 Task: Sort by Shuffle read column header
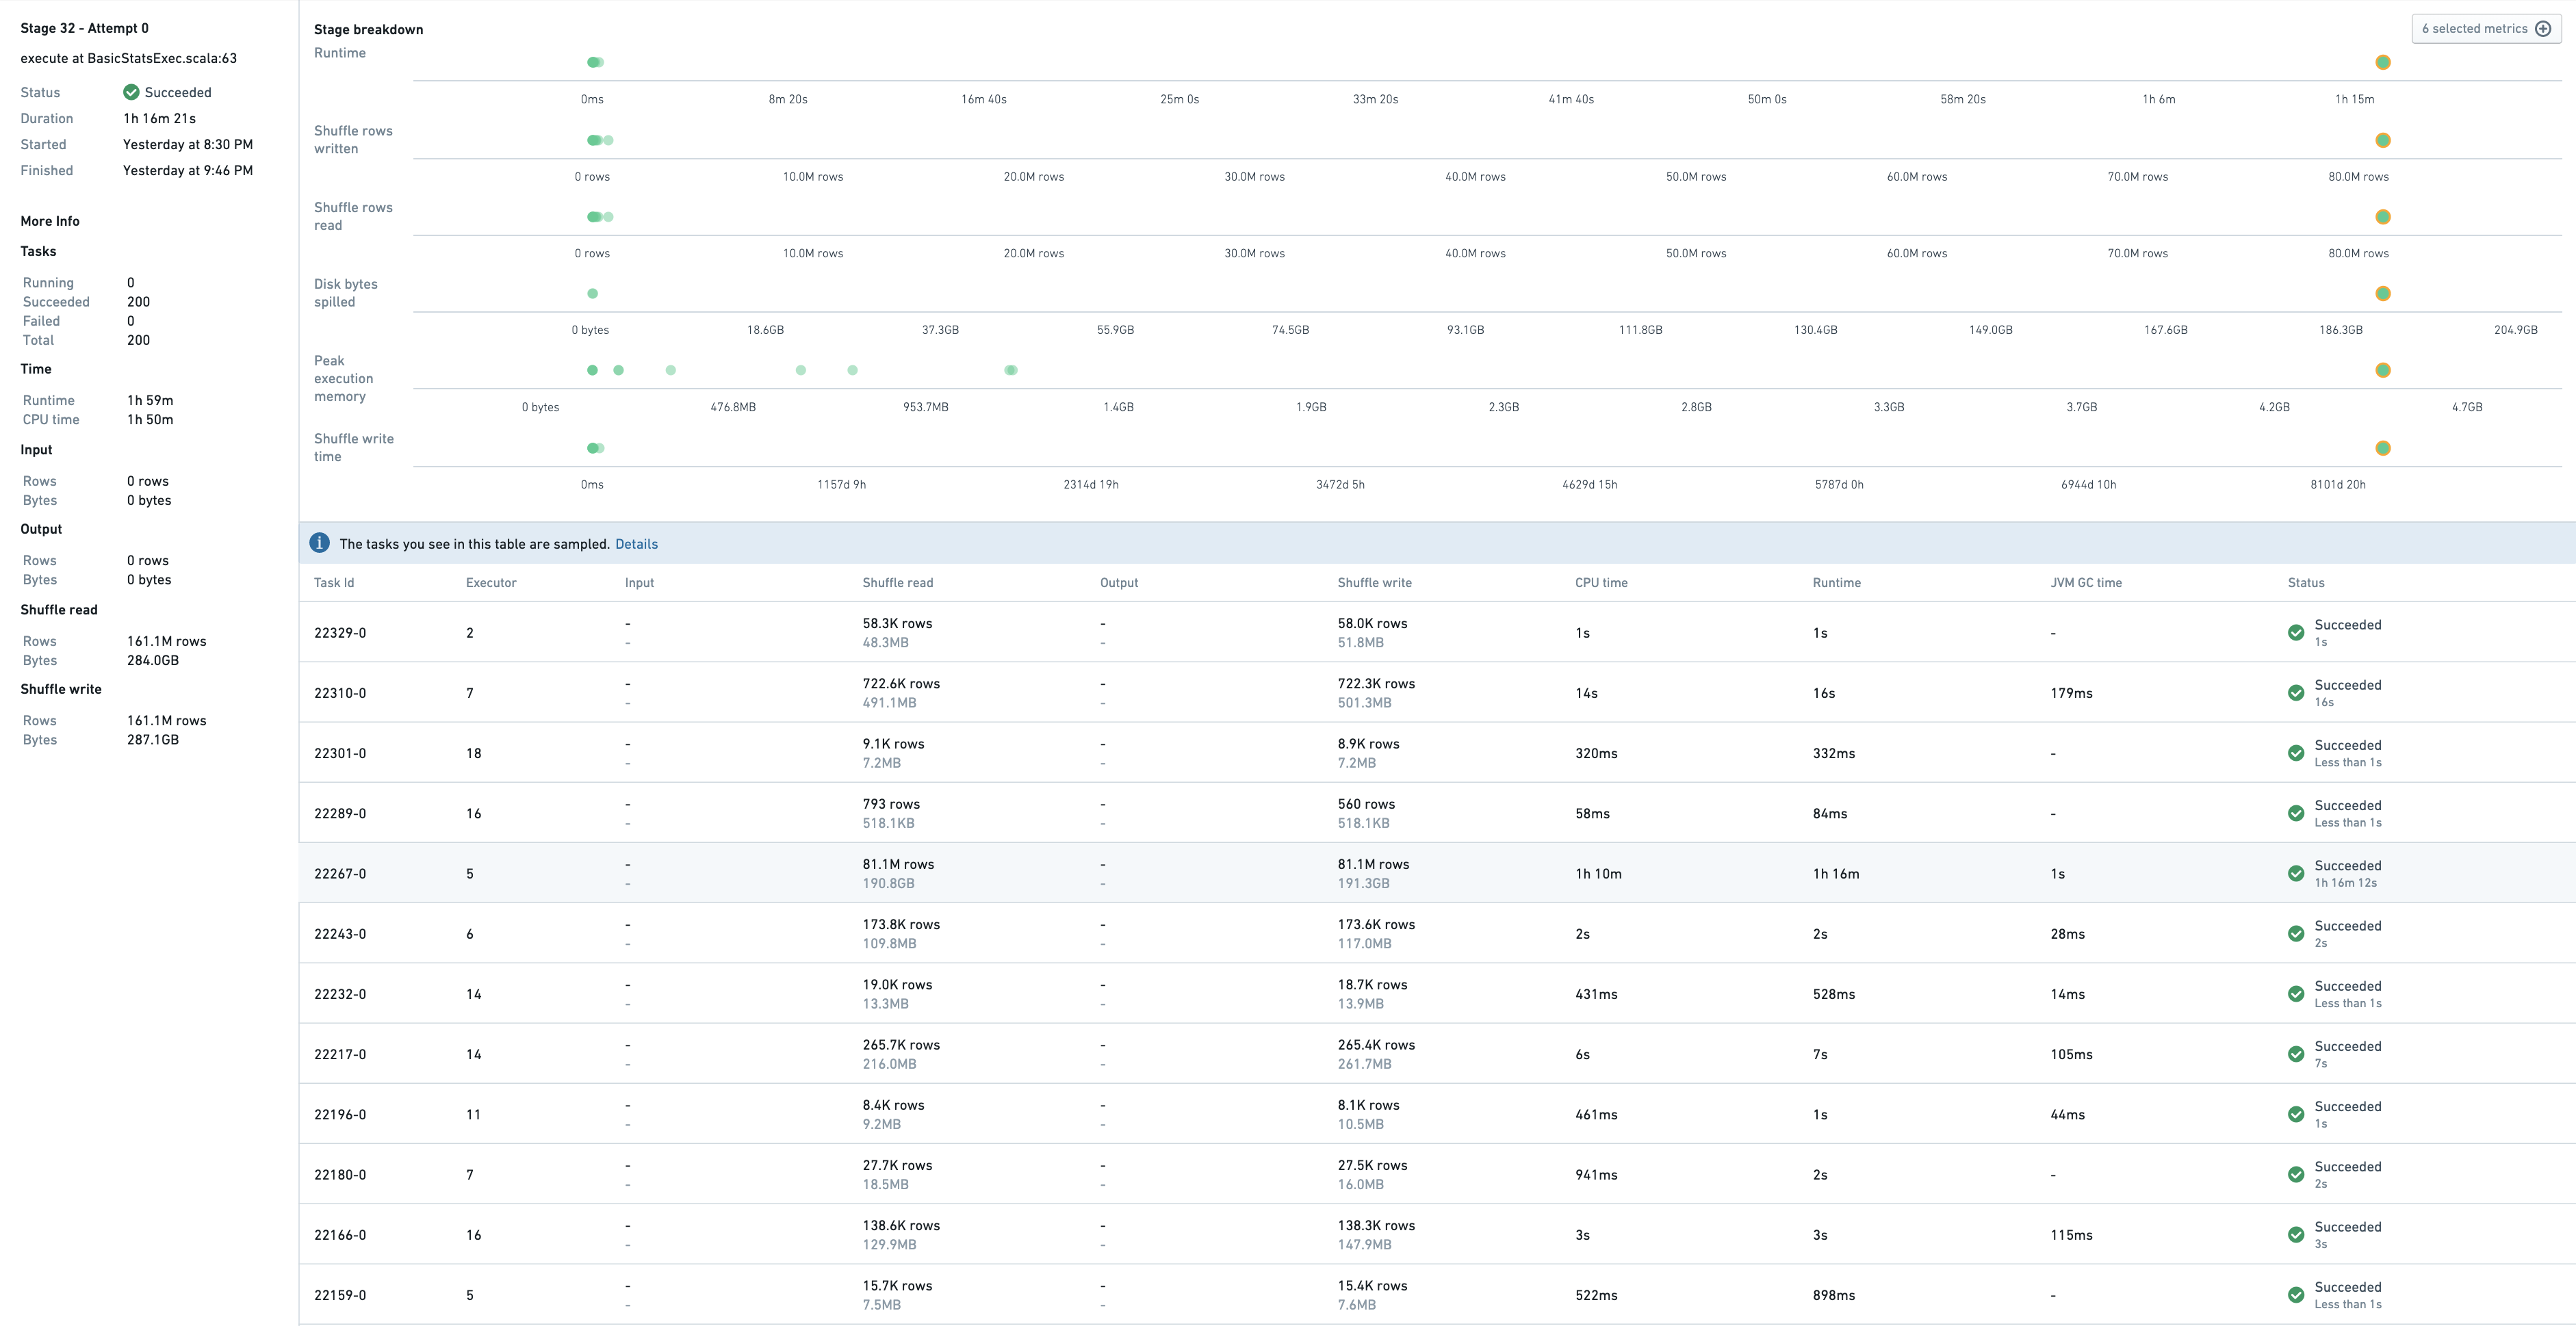coord(898,583)
